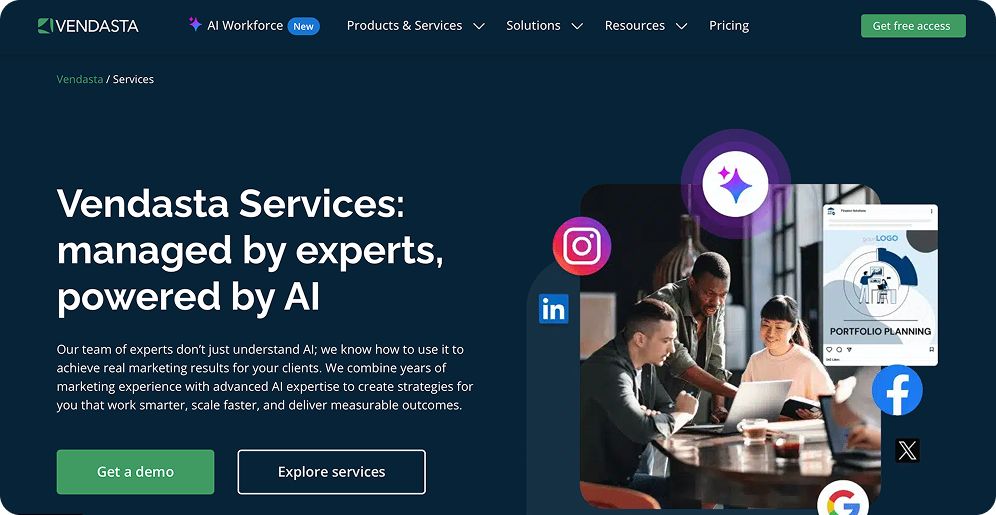Viewport: 996px width, 515px height.
Task: Open the Pricing menu item
Action: (729, 25)
